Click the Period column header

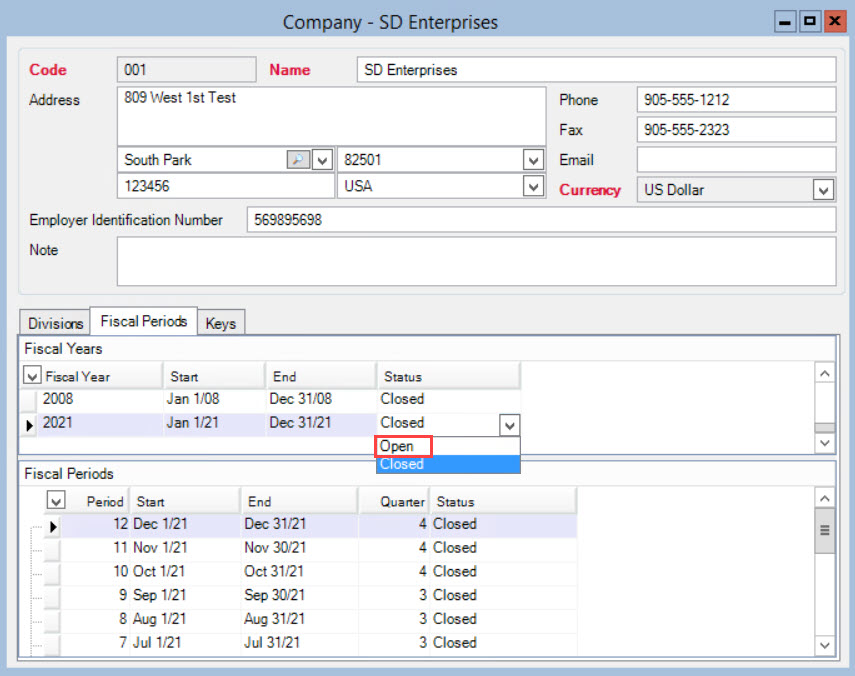pyautogui.click(x=98, y=501)
